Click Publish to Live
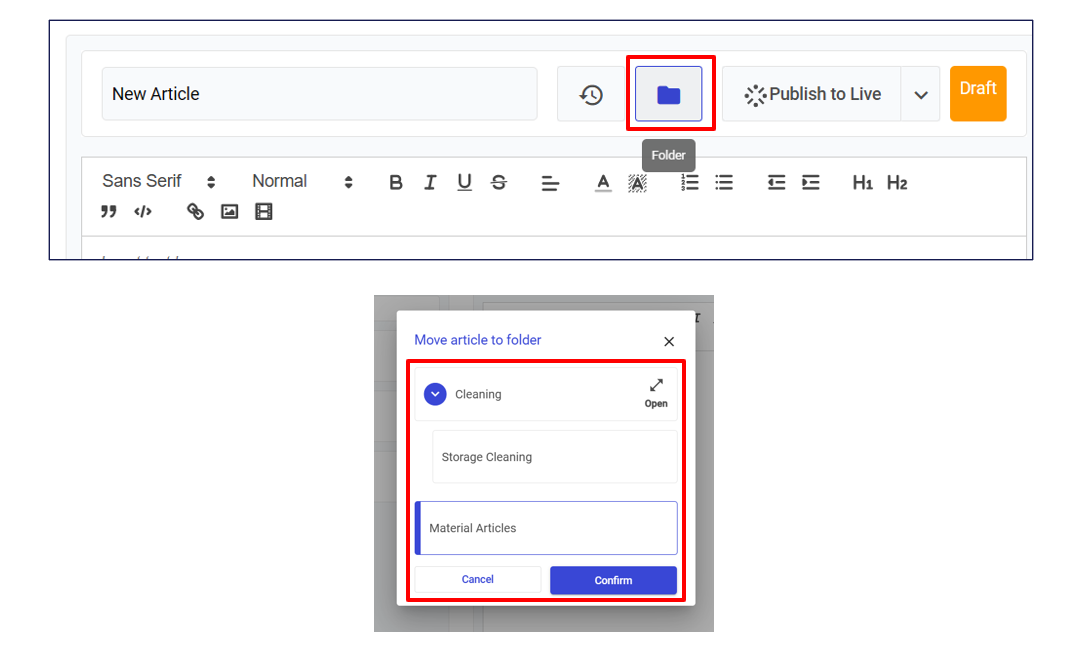The width and height of the screenshot is (1072, 670). (812, 95)
